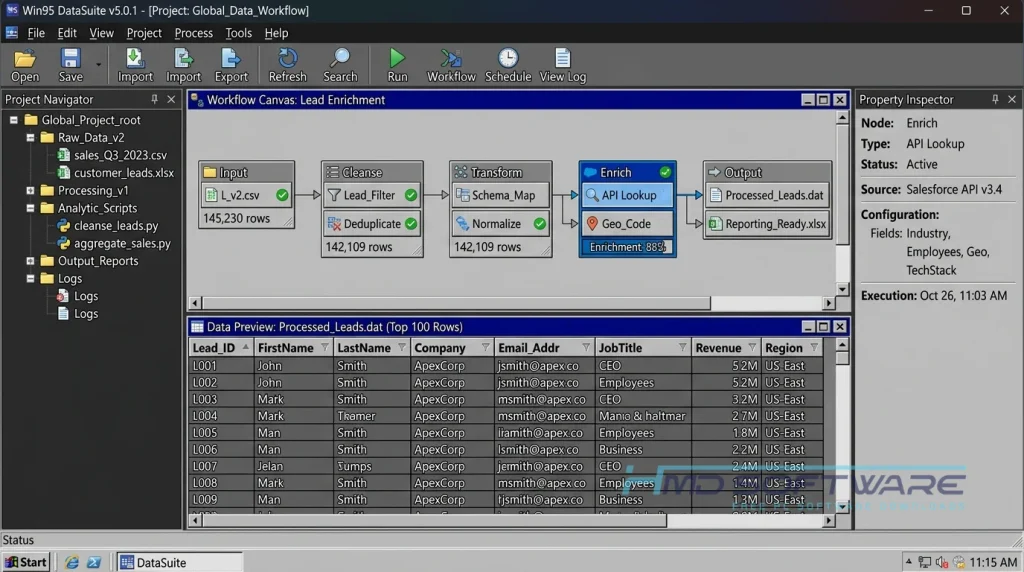
Task: Select the Deduplicate node
Action: click(x=372, y=224)
